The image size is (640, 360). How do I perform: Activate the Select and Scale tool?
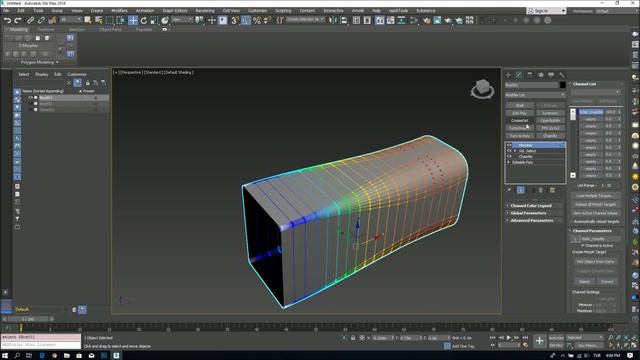click(154, 20)
